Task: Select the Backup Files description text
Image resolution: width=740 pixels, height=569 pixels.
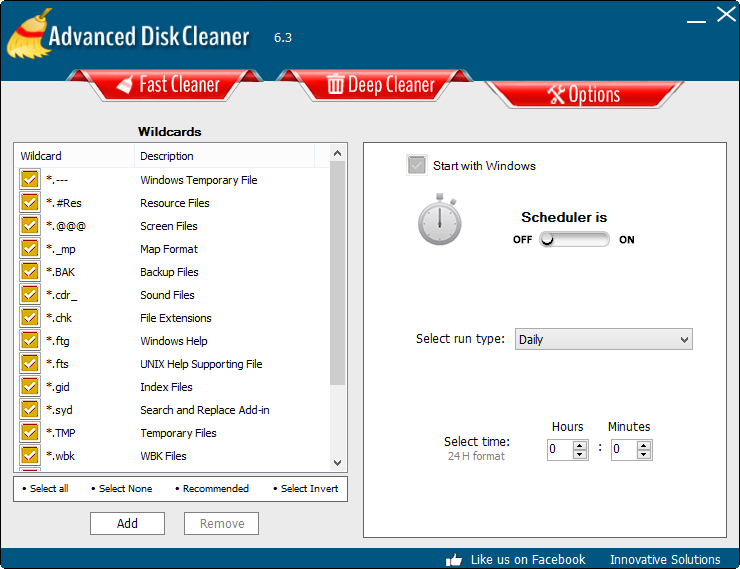Action: (x=169, y=272)
